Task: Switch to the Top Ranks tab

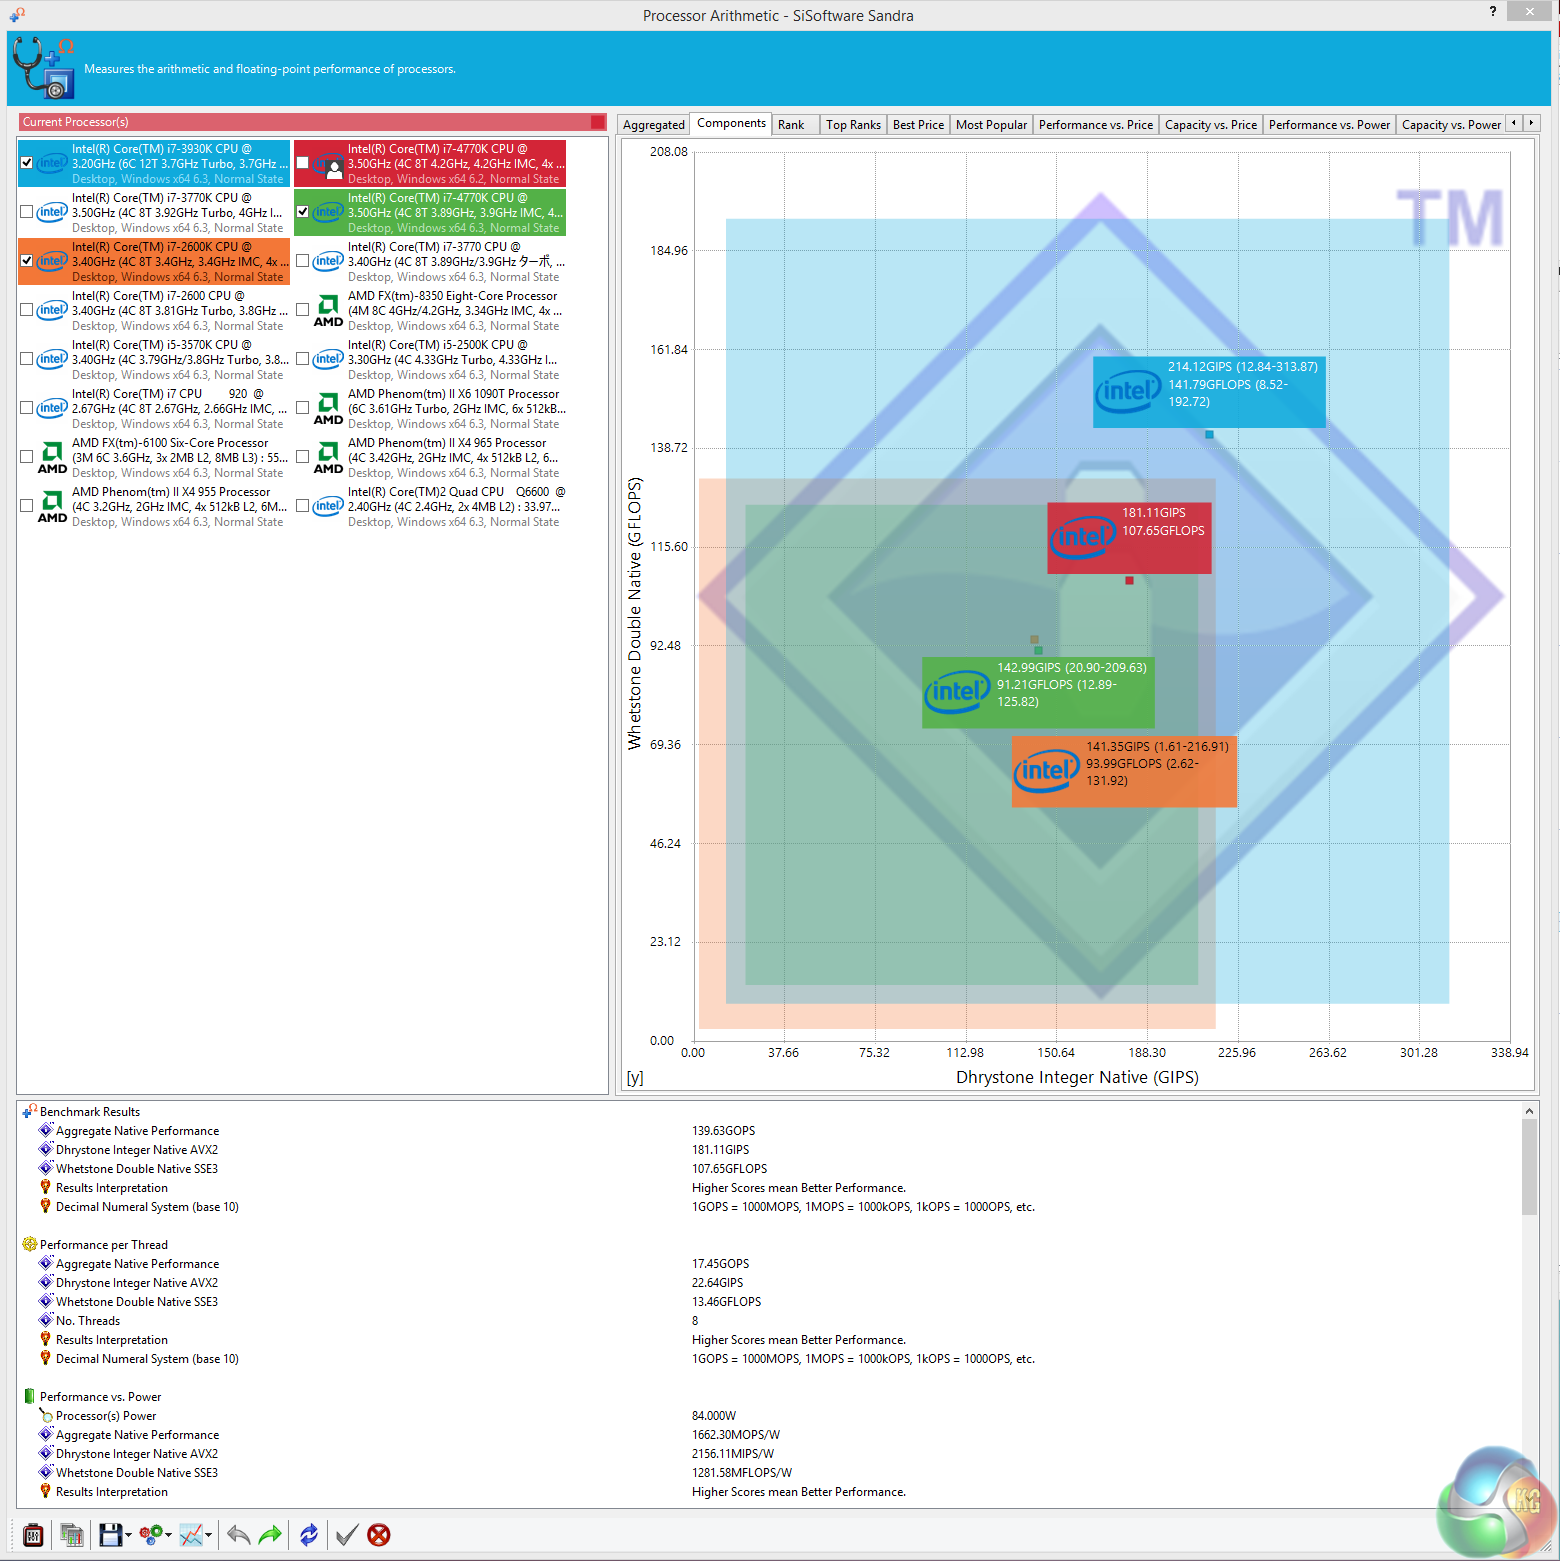Action: 853,125
